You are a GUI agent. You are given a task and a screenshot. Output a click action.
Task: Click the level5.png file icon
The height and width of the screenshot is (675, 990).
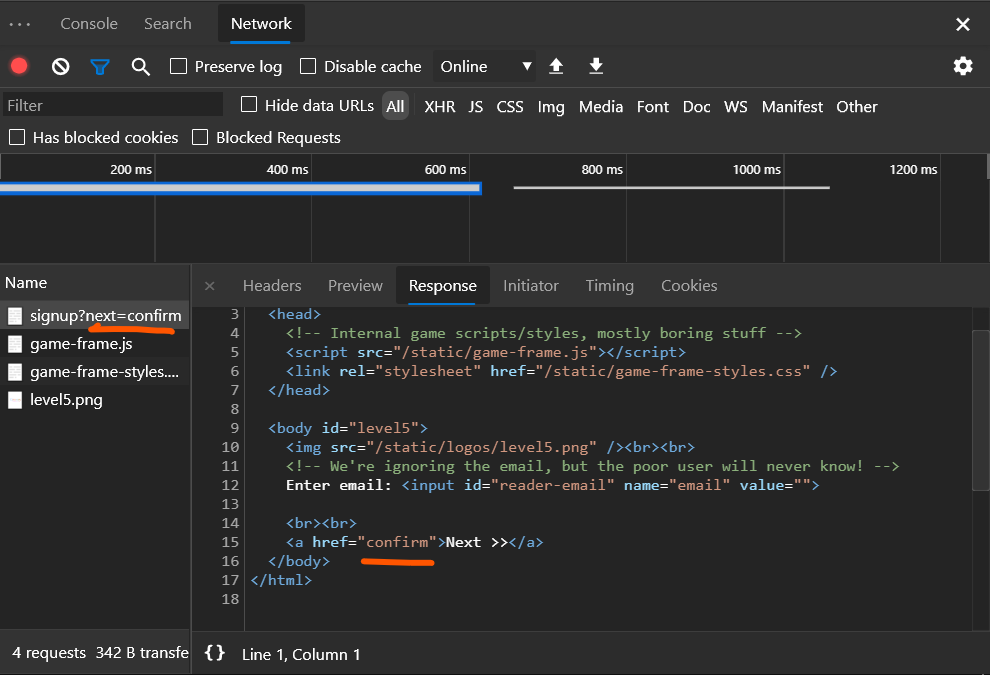15,400
